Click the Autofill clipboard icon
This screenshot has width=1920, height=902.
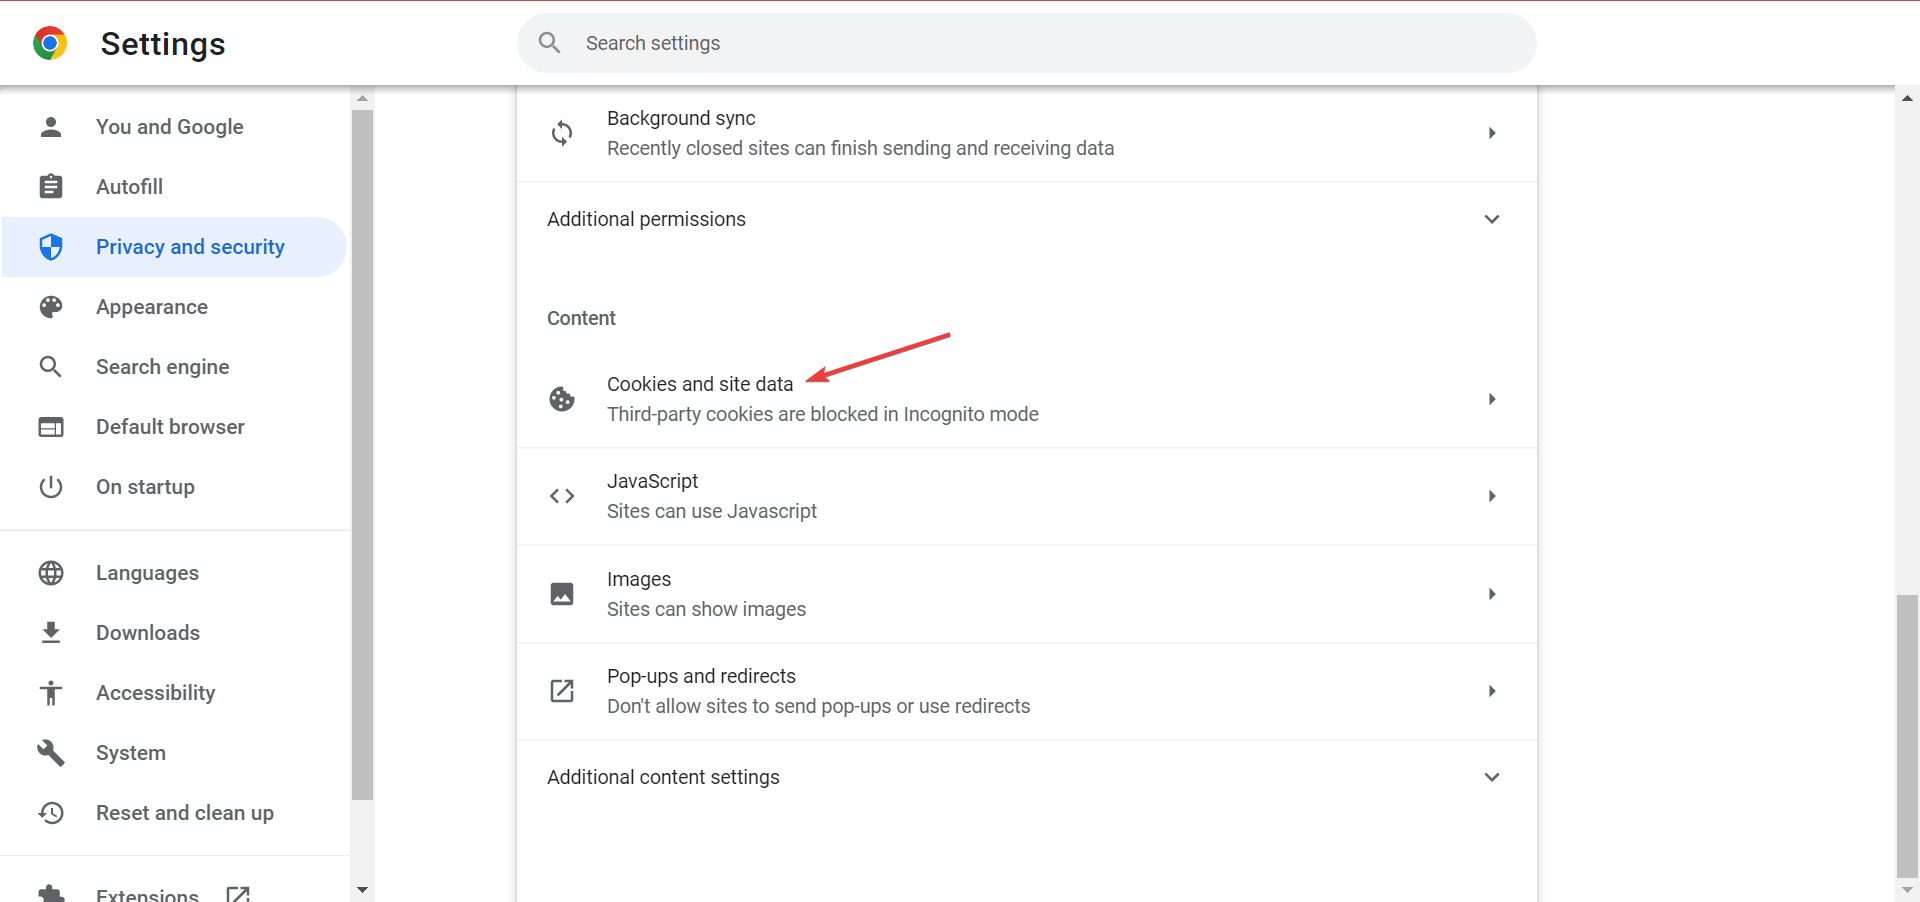51,187
